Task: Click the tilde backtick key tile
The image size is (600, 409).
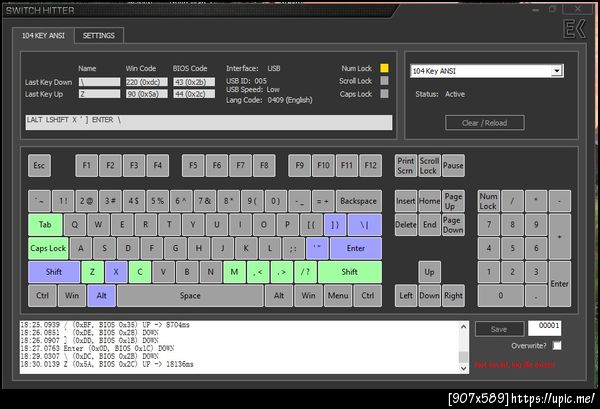Action: pos(39,201)
